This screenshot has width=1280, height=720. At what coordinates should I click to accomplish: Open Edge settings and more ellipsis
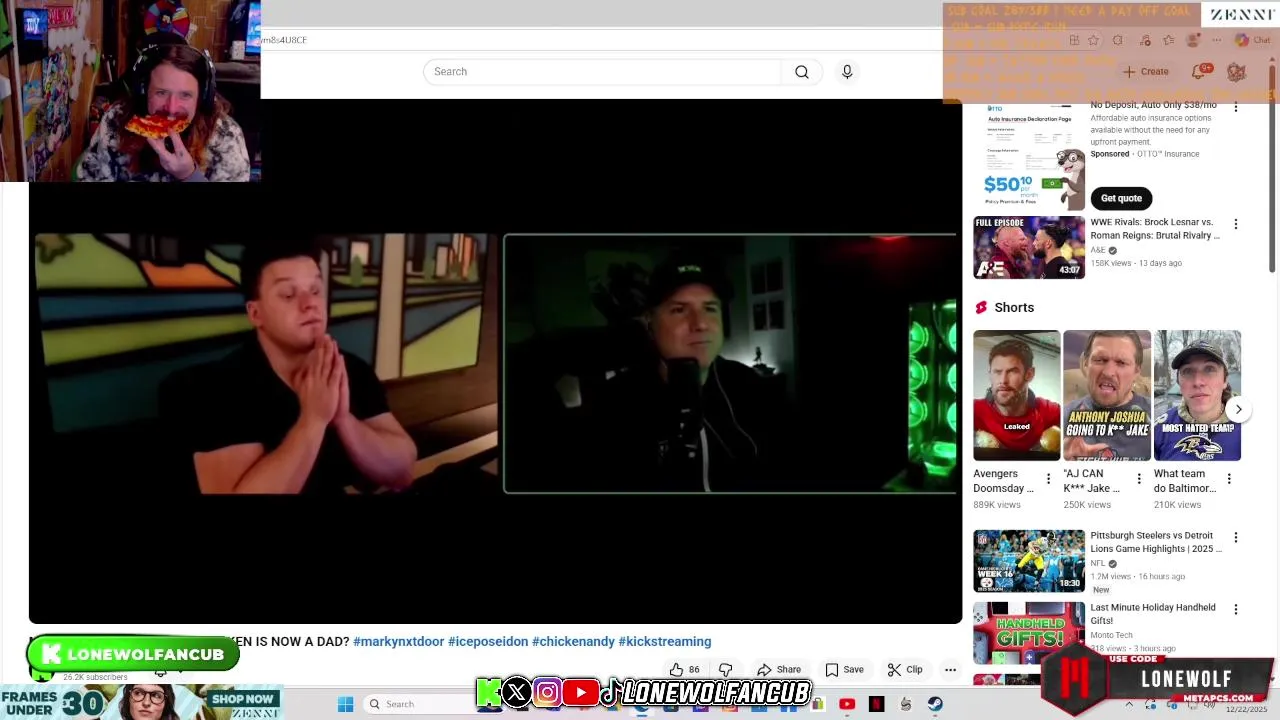point(1216,40)
